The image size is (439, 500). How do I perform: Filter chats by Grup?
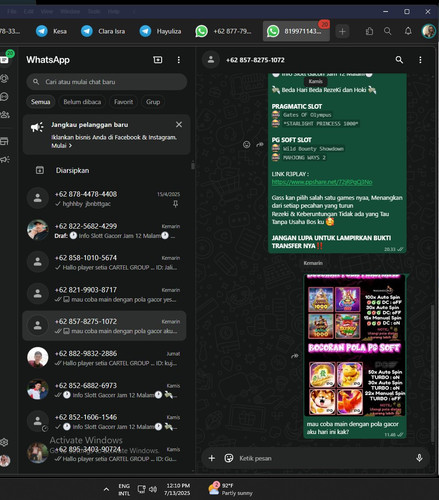click(x=153, y=102)
